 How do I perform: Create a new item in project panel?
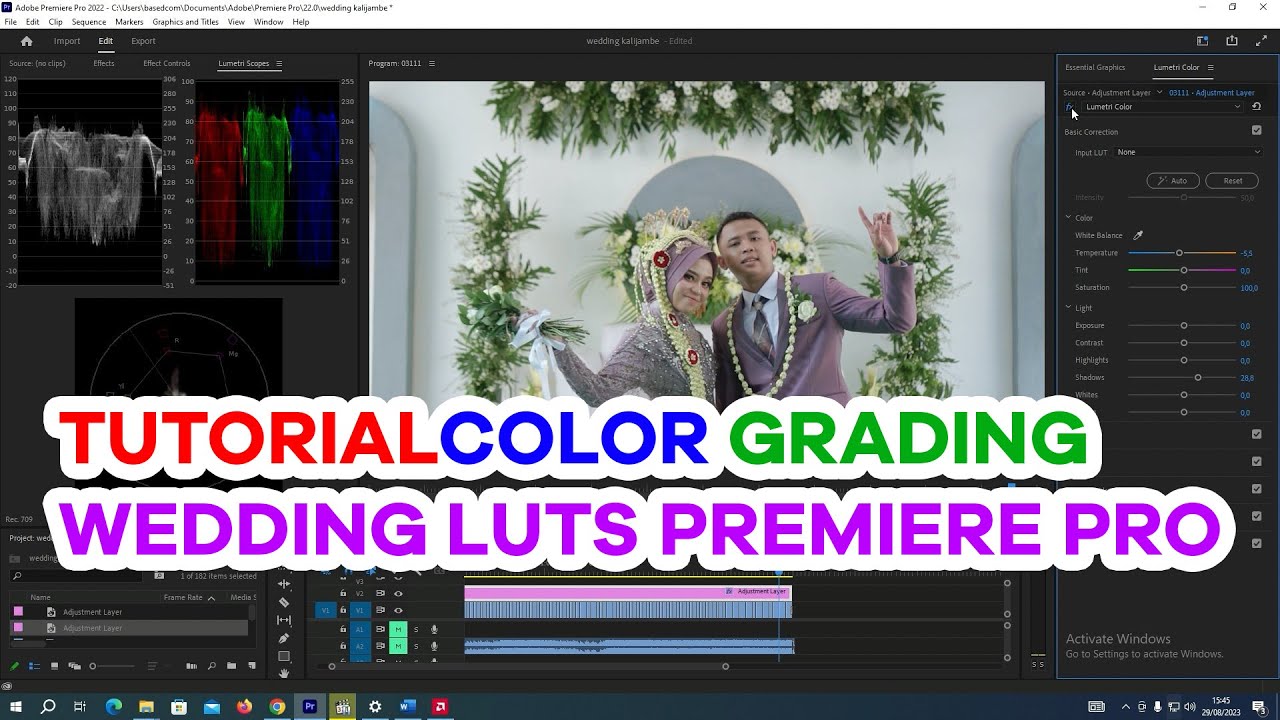(251, 666)
